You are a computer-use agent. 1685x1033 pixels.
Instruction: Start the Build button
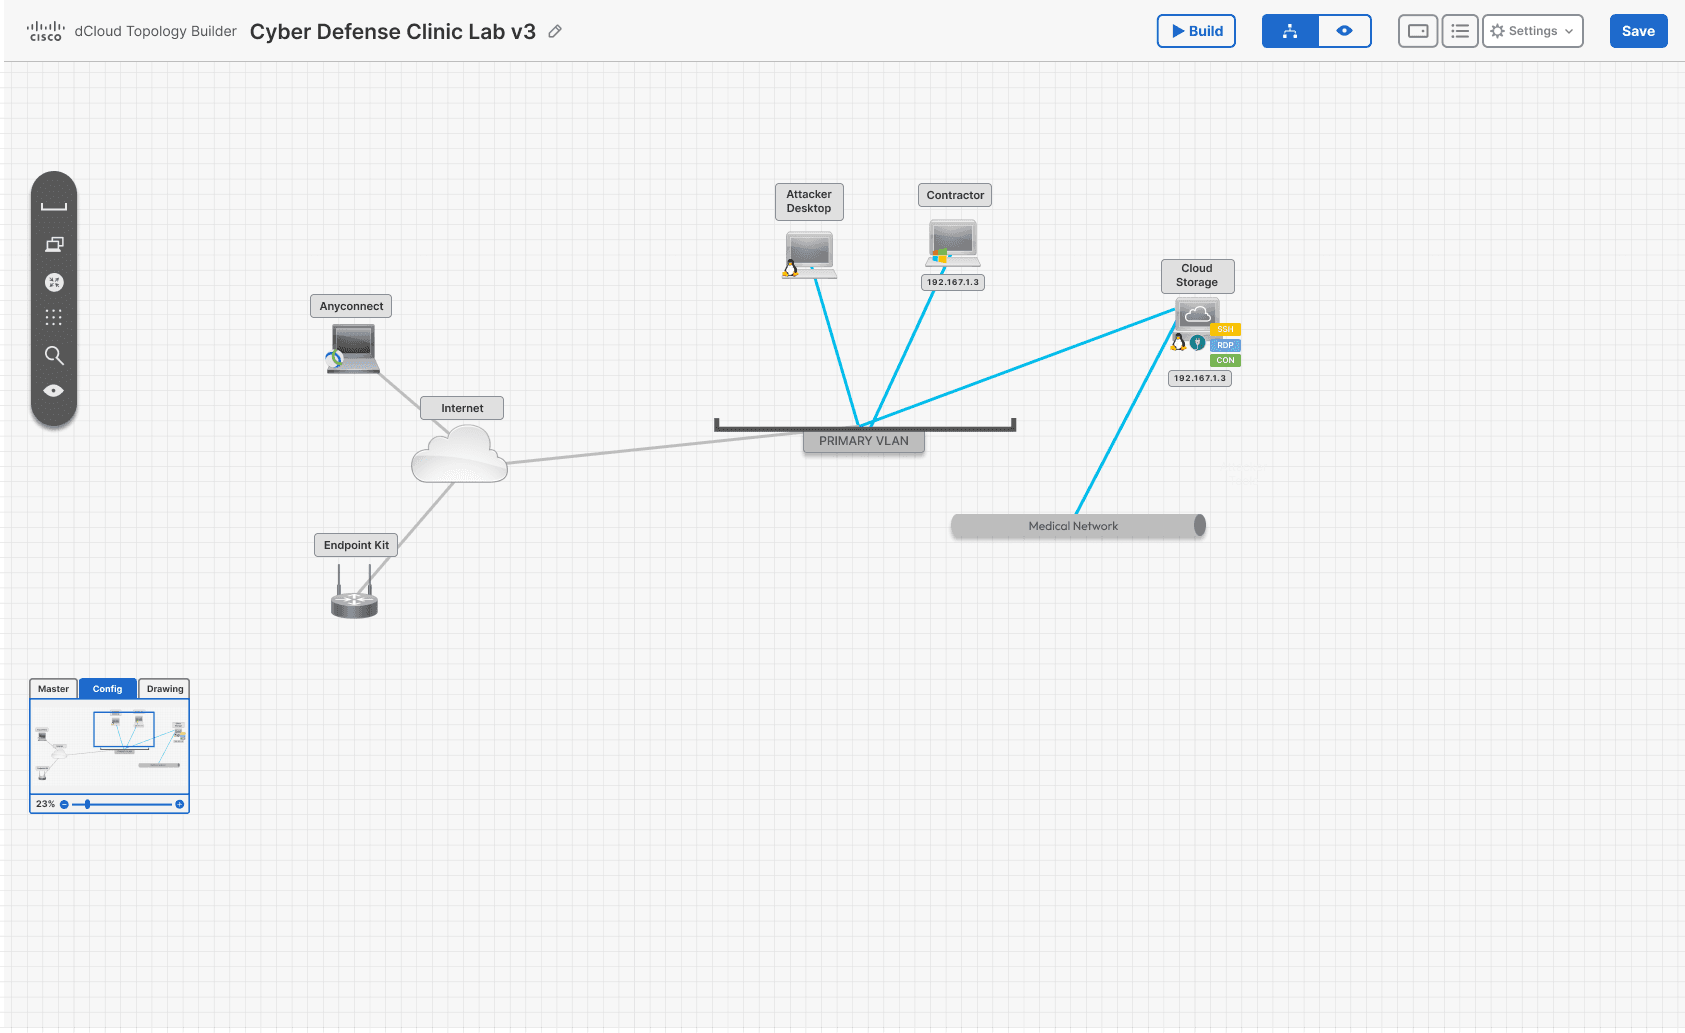[x=1196, y=31]
